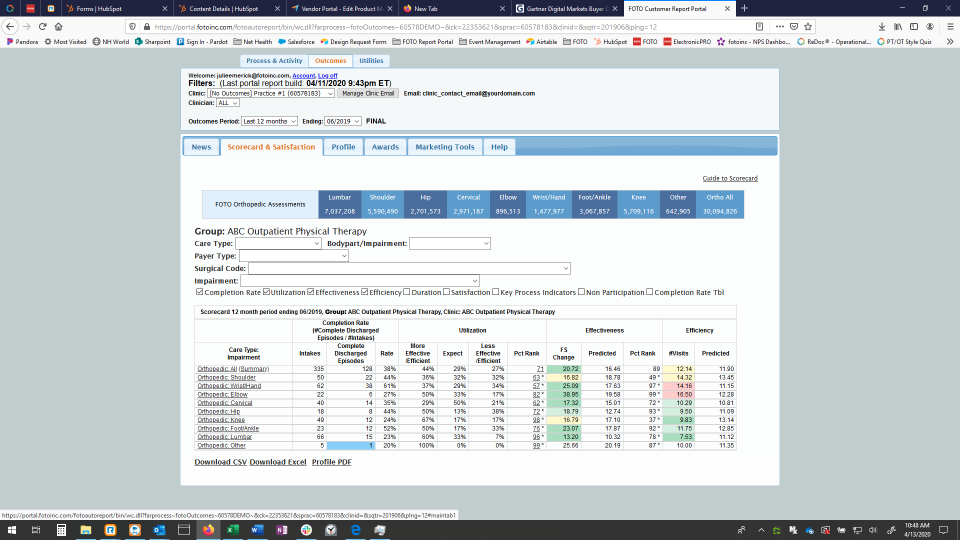Open the Impairment dropdown
The height and width of the screenshot is (540, 960).
(x=360, y=280)
